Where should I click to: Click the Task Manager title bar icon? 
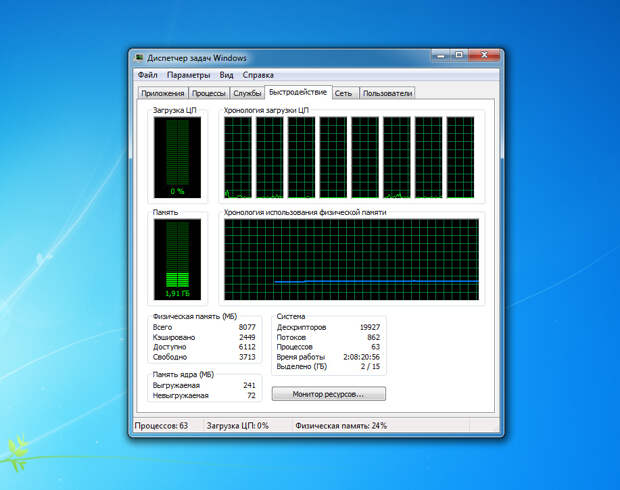[139, 58]
